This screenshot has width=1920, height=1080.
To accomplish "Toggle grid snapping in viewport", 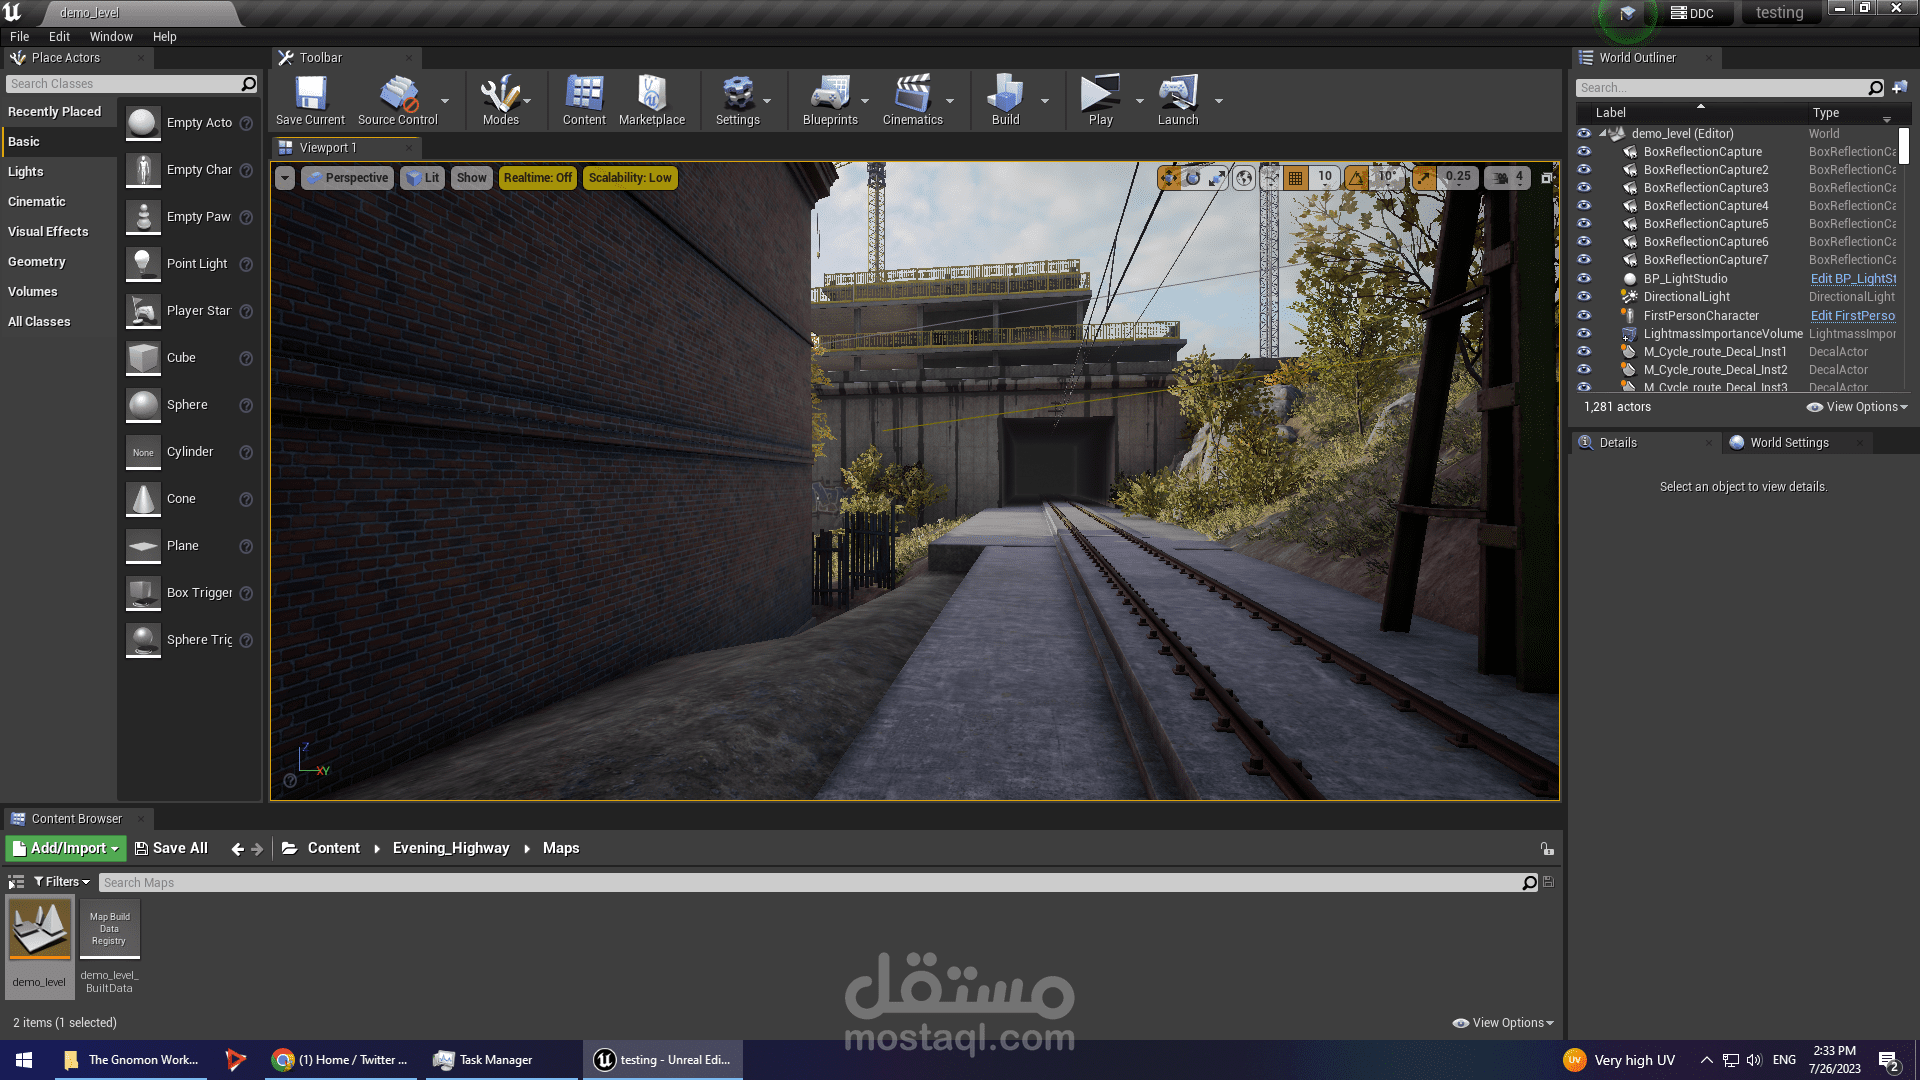I will click(1296, 178).
